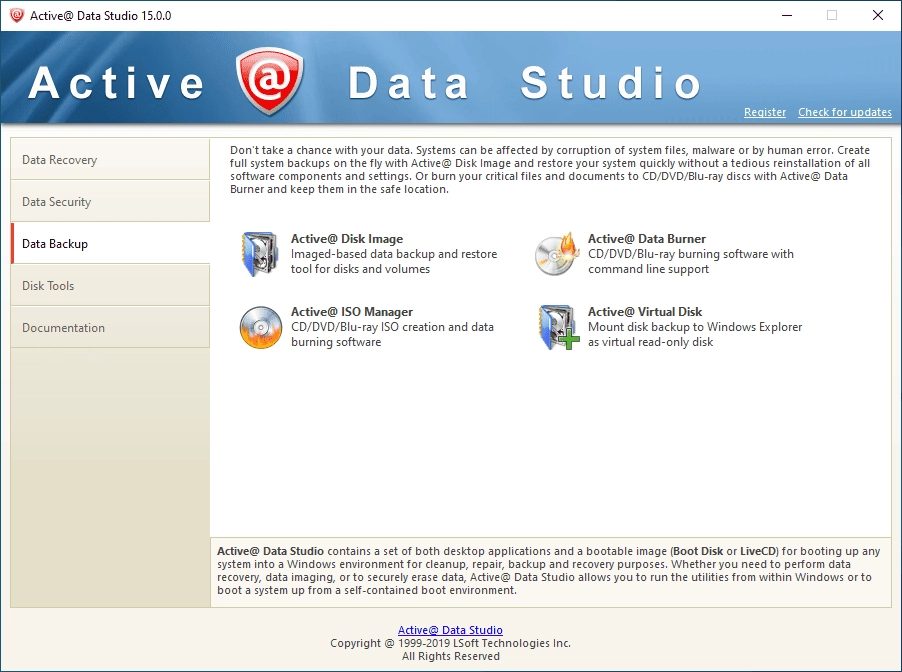
Task: Click the app icon in the title bar
Action: pos(17,16)
